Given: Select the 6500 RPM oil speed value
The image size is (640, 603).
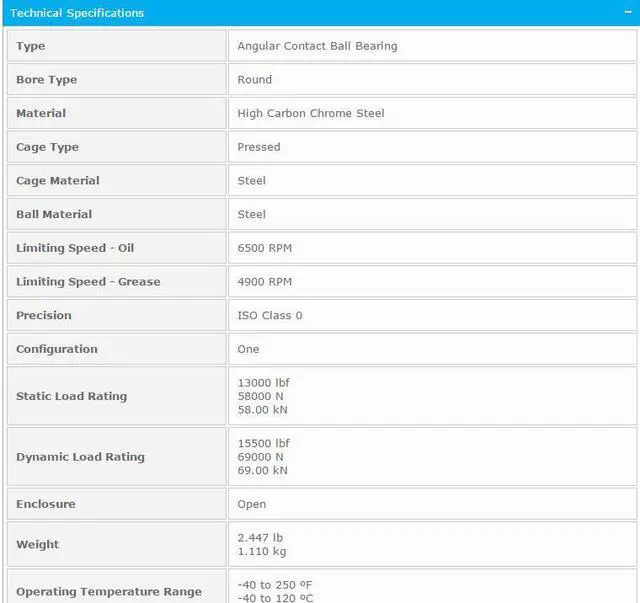Looking at the screenshot, I should click(x=265, y=248).
